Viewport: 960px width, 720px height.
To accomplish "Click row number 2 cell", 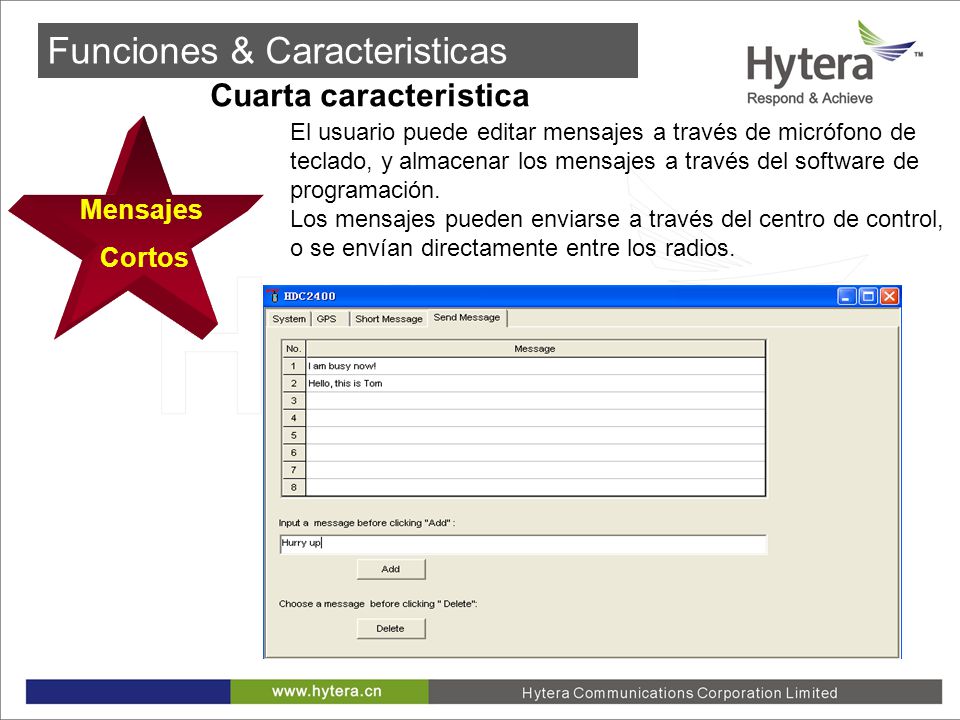I will tap(293, 383).
